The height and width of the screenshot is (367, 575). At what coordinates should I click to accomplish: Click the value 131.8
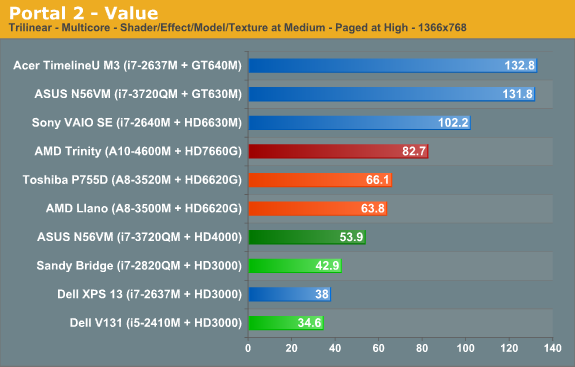(517, 94)
